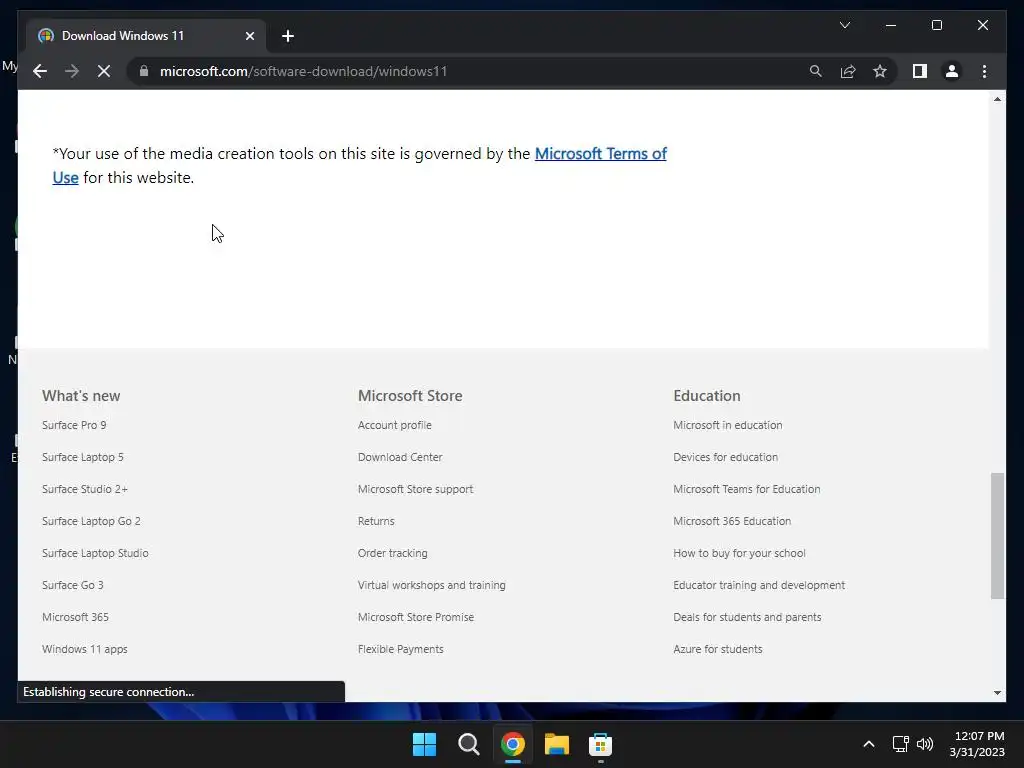The image size is (1024, 768).
Task: Open Deals for students and parents link
Action: click(747, 617)
